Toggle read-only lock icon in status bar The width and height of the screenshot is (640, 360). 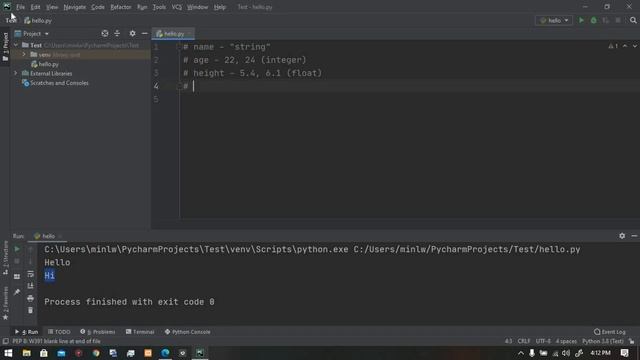pyautogui.click(x=631, y=341)
